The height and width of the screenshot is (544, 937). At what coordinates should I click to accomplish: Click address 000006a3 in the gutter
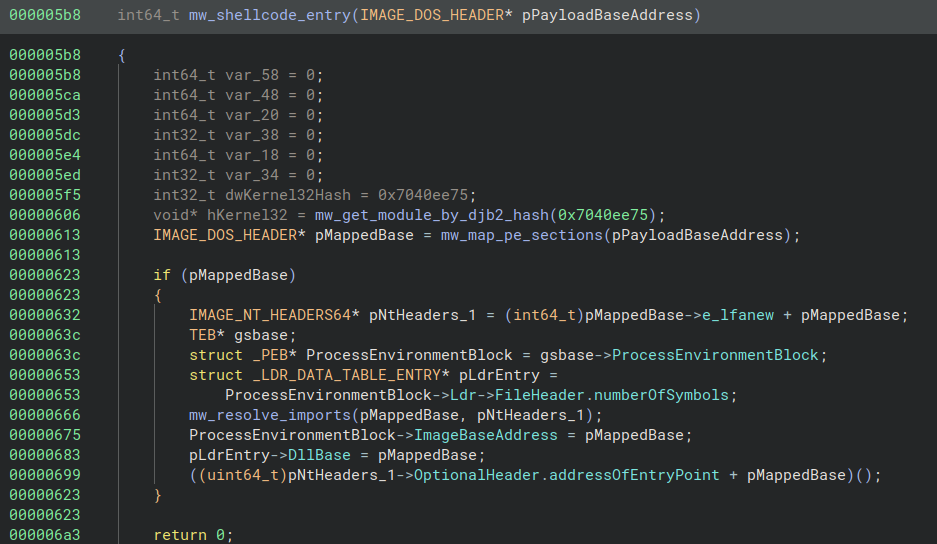click(x=45, y=535)
